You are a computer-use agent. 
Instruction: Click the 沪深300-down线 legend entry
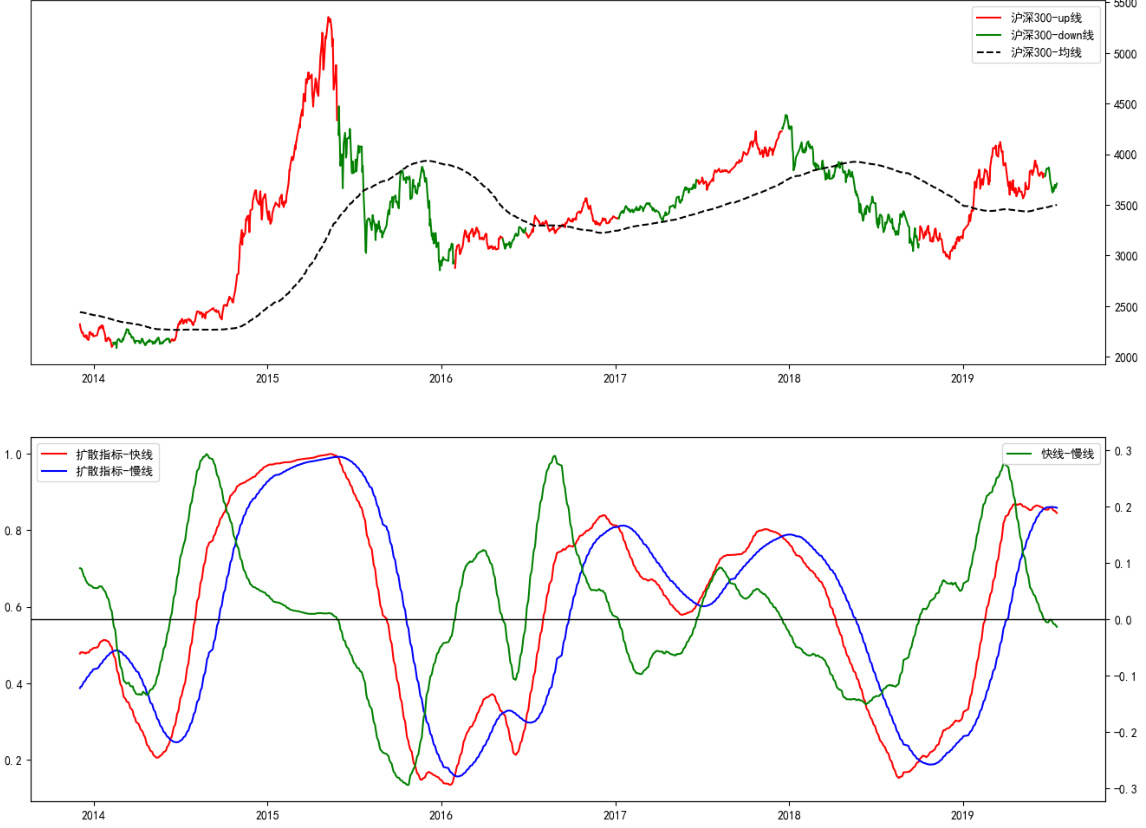click(1051, 35)
